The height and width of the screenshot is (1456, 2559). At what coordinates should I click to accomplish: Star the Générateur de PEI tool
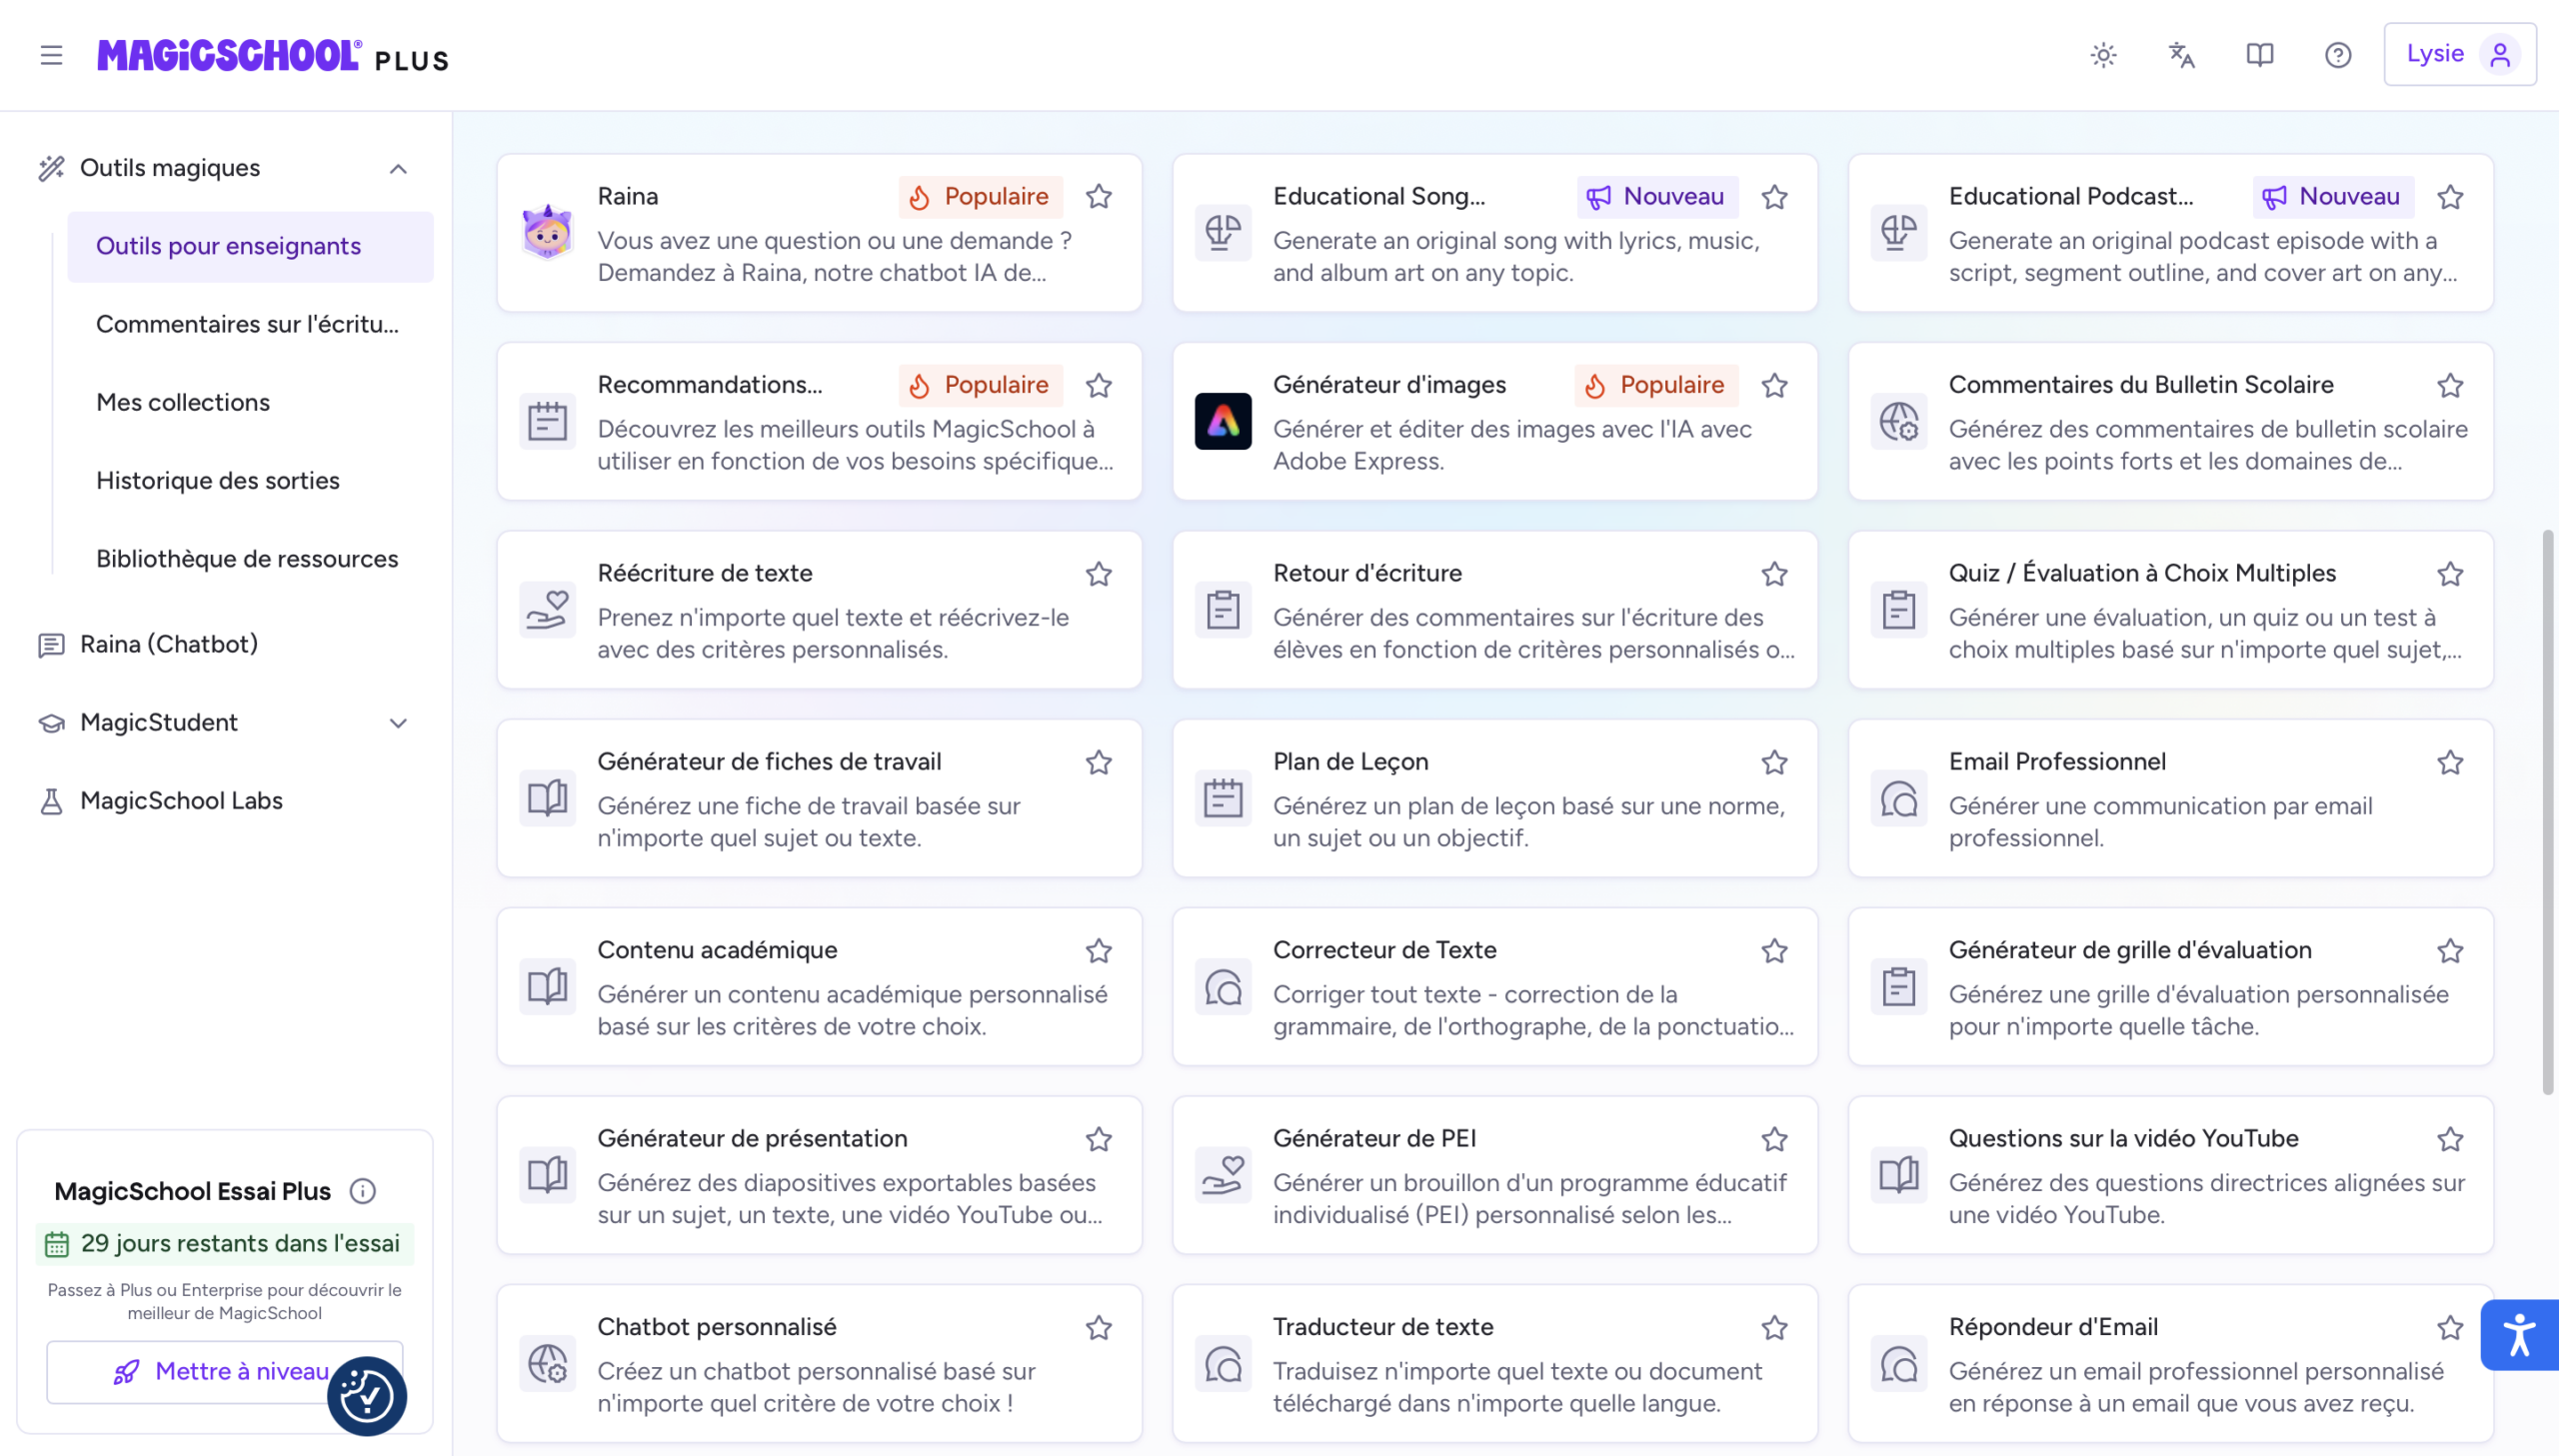coord(1775,1139)
